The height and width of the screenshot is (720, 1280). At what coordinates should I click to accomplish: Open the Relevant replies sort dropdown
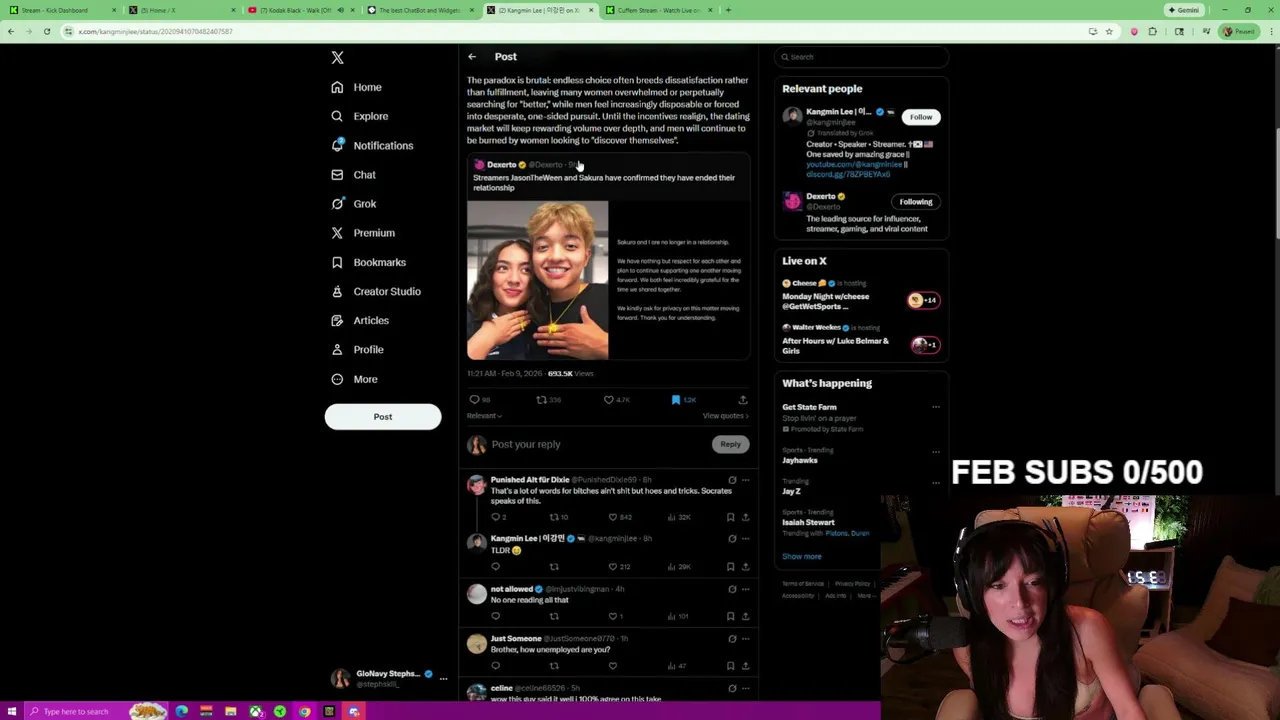click(484, 416)
